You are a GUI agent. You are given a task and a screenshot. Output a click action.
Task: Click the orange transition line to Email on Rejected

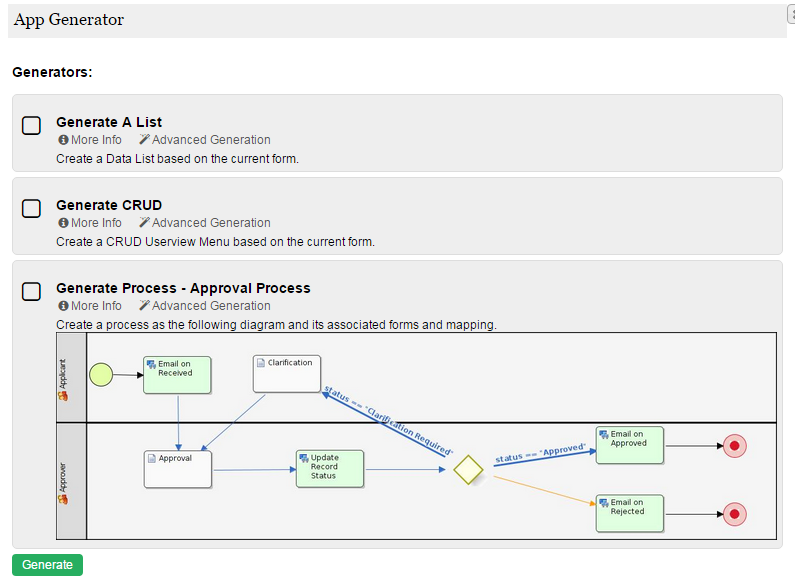tap(544, 490)
